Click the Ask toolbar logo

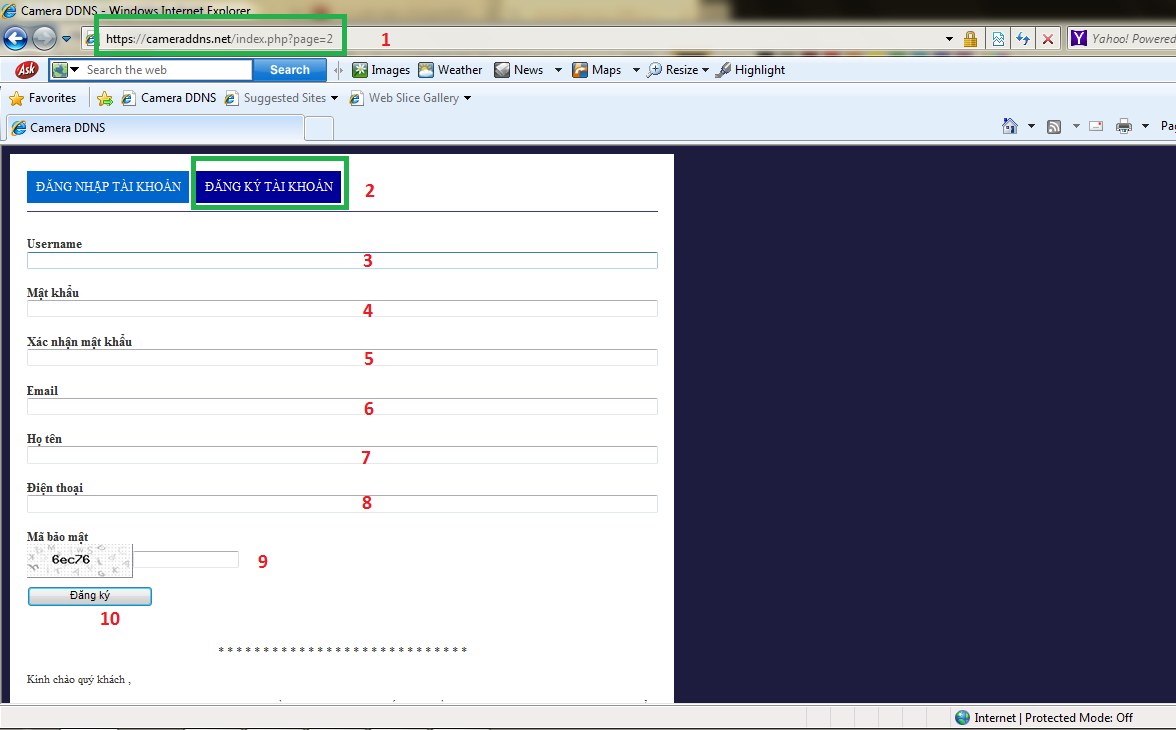tap(27, 70)
